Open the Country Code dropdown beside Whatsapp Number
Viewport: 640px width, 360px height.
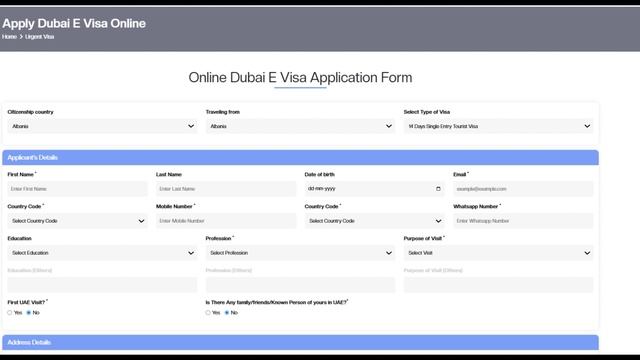(374, 221)
